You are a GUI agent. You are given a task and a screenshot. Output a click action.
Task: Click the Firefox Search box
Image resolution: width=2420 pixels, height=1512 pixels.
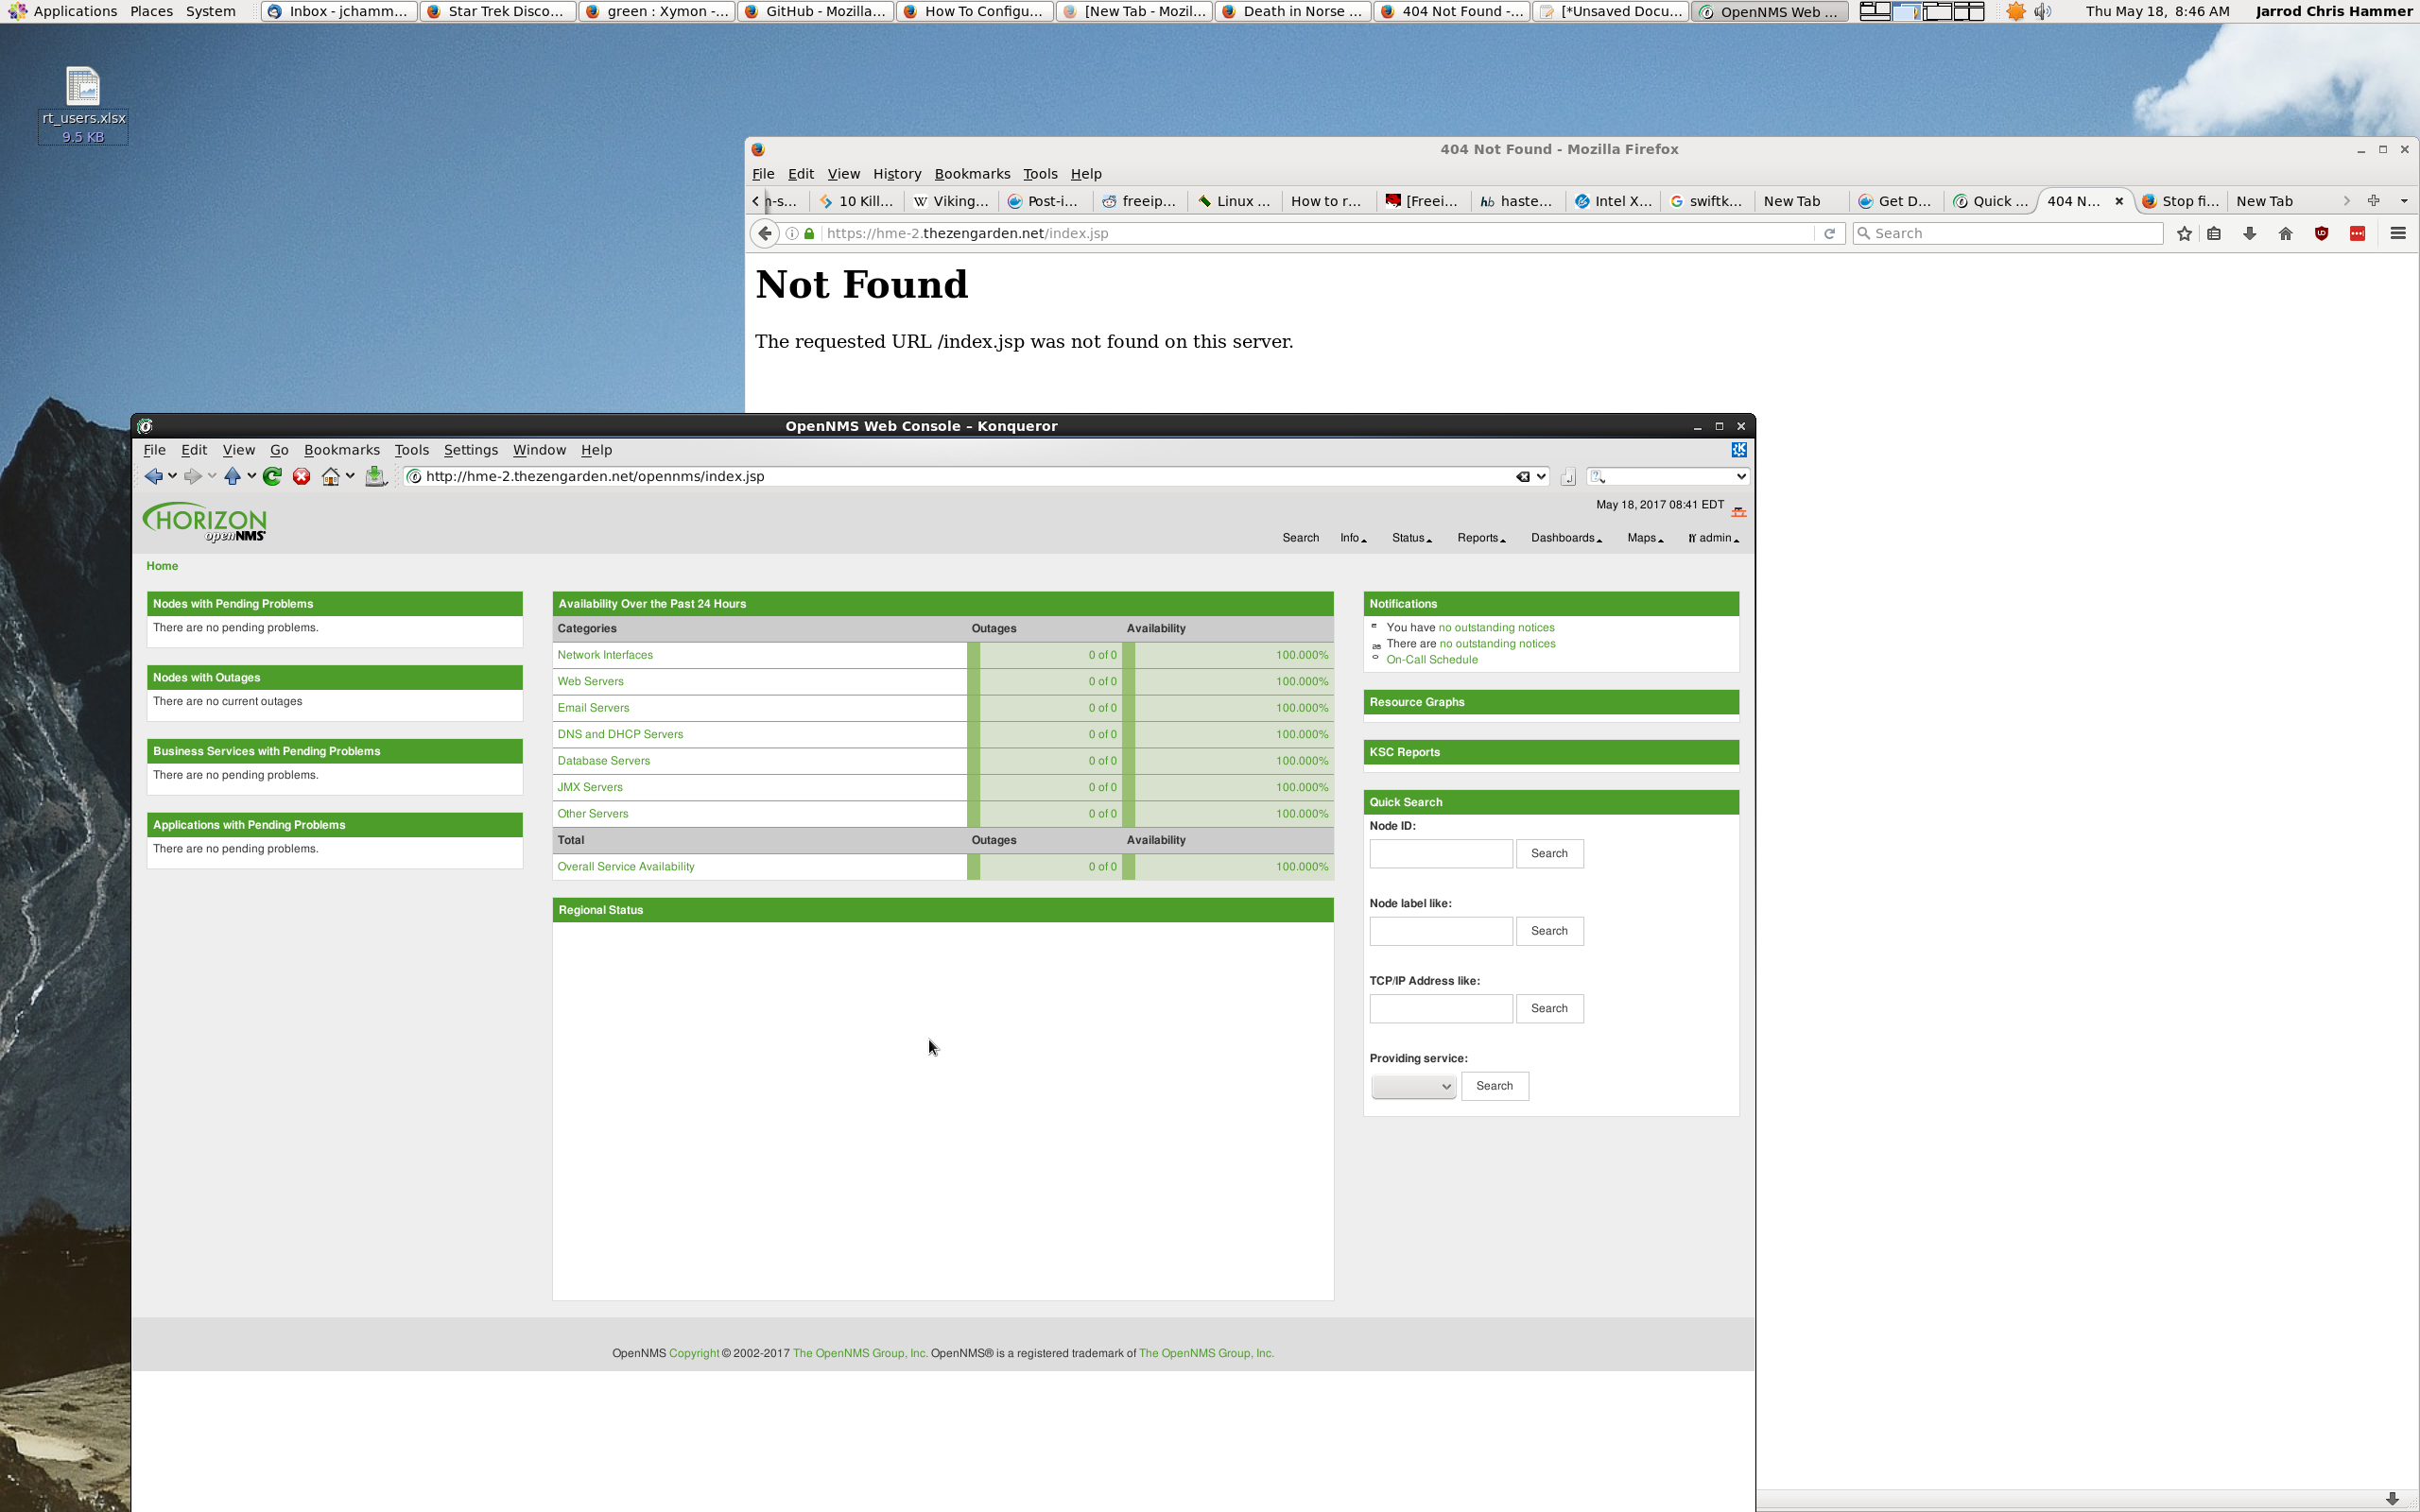click(x=2008, y=233)
